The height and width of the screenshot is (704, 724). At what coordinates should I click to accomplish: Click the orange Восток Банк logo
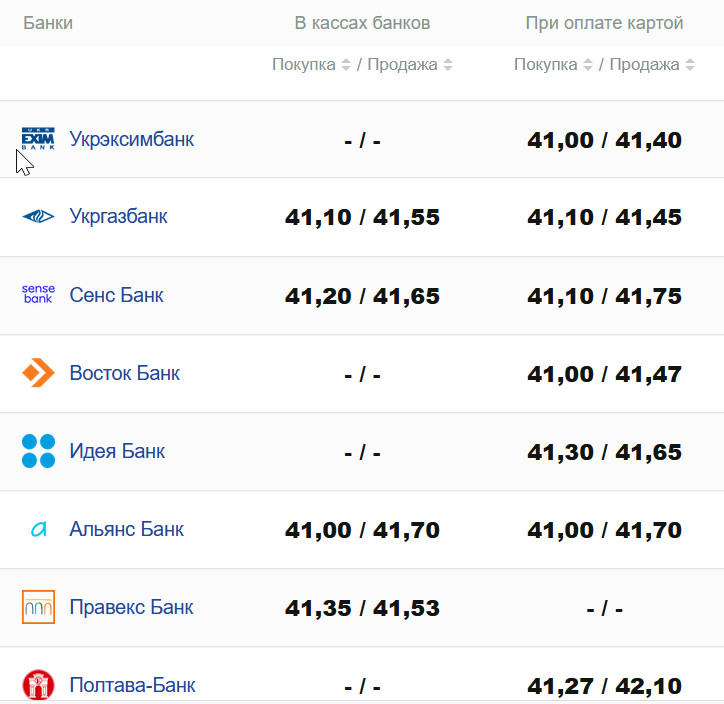[x=38, y=373]
